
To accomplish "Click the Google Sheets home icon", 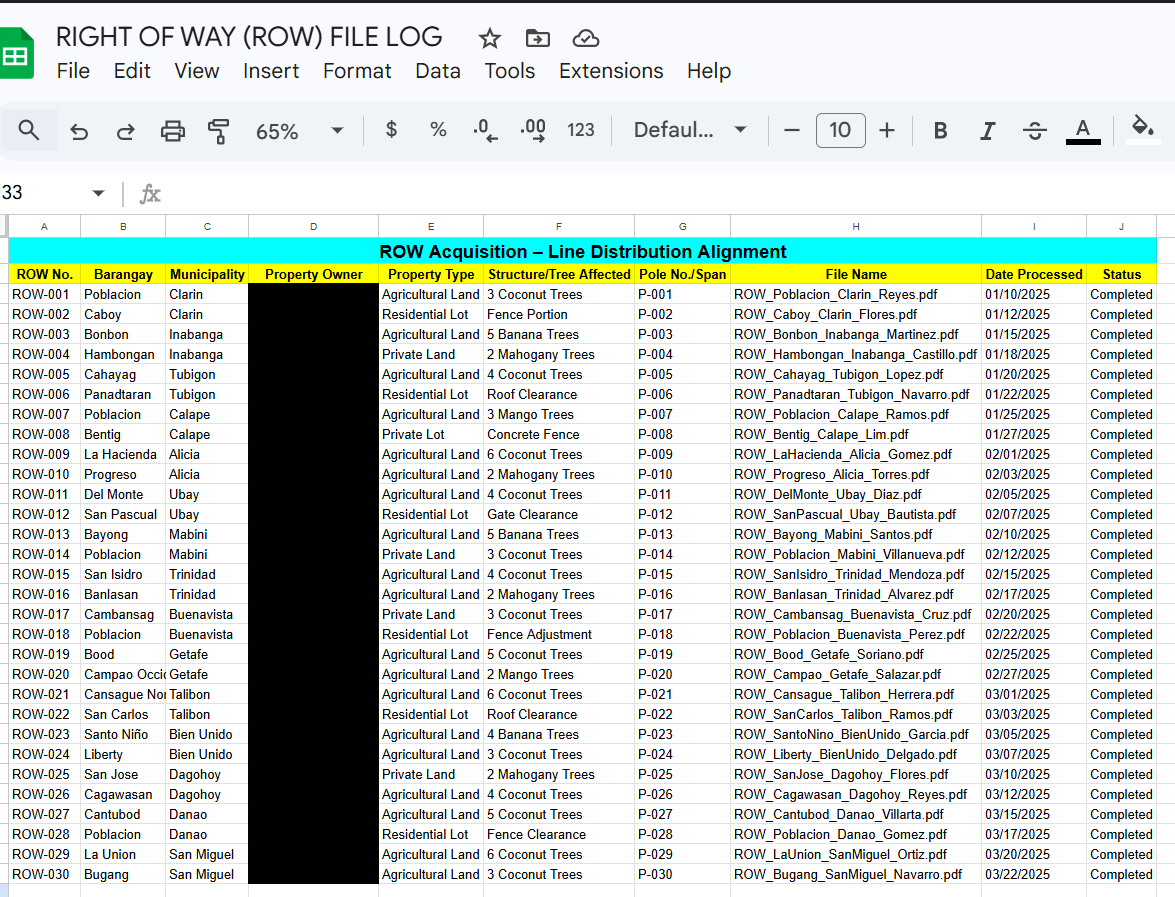I will point(16,52).
